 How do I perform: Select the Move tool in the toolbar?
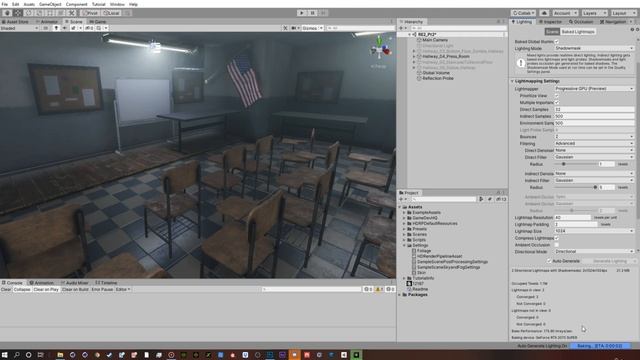(x=18, y=13)
